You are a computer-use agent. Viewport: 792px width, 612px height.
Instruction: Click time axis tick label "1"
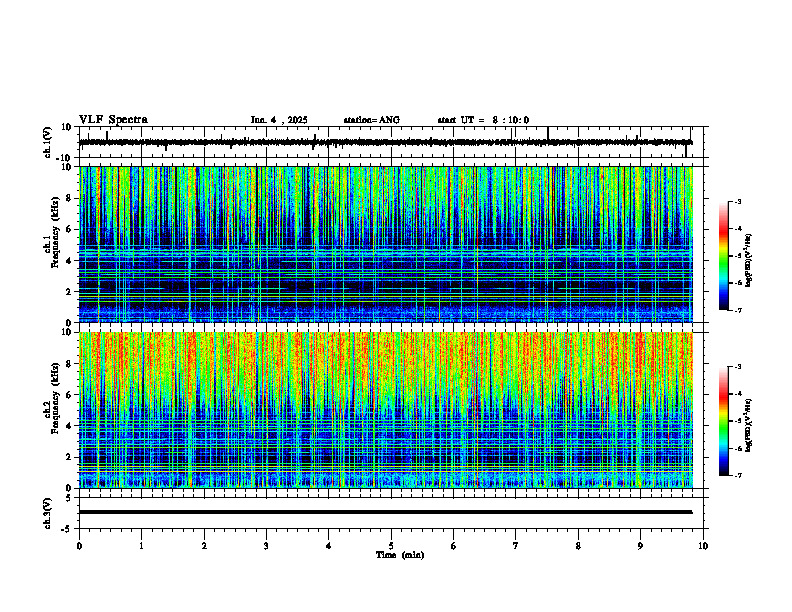pos(141,546)
